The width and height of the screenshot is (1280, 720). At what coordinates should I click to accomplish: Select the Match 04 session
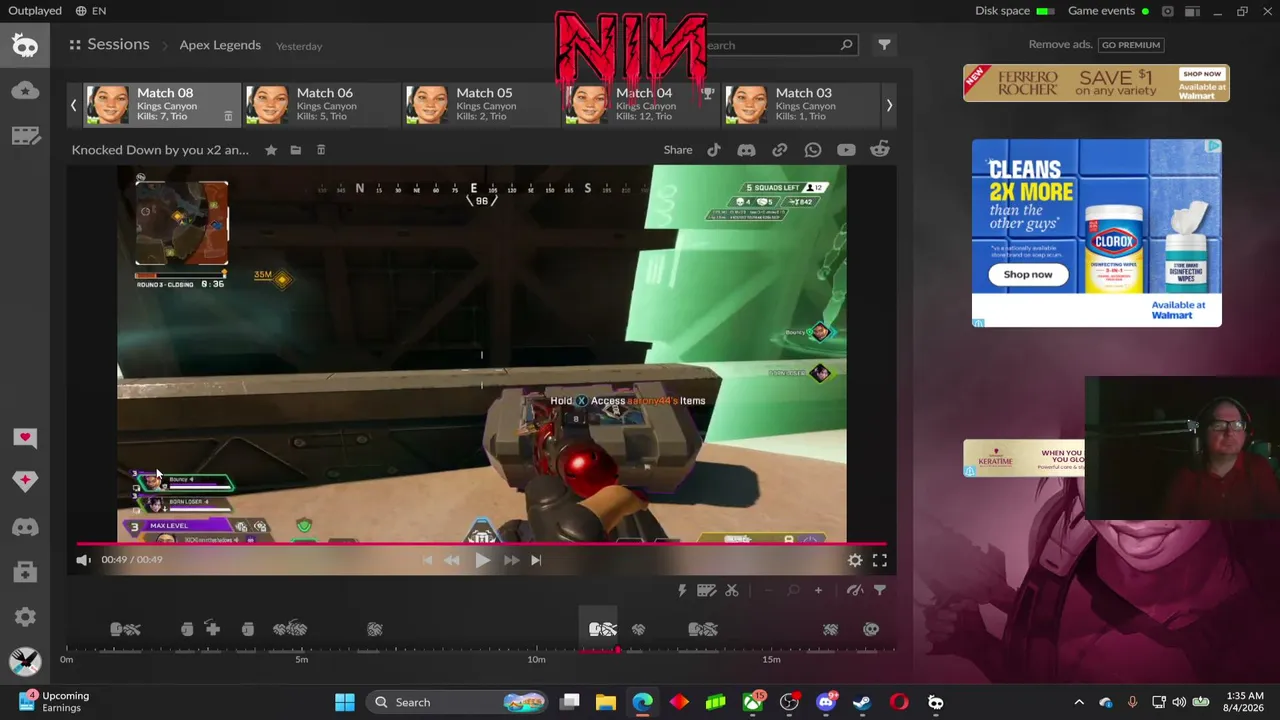tap(640, 105)
